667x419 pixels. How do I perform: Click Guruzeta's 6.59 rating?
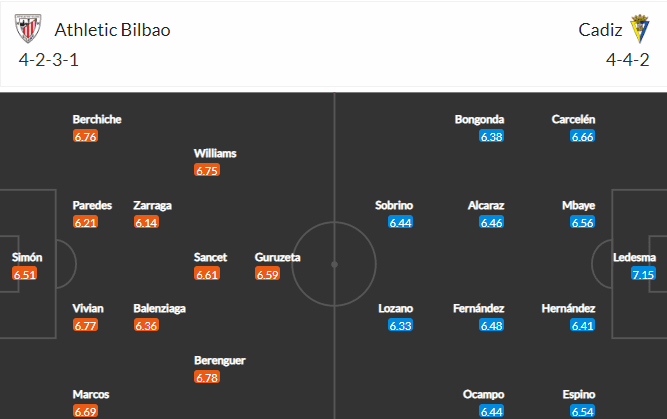coord(268,274)
